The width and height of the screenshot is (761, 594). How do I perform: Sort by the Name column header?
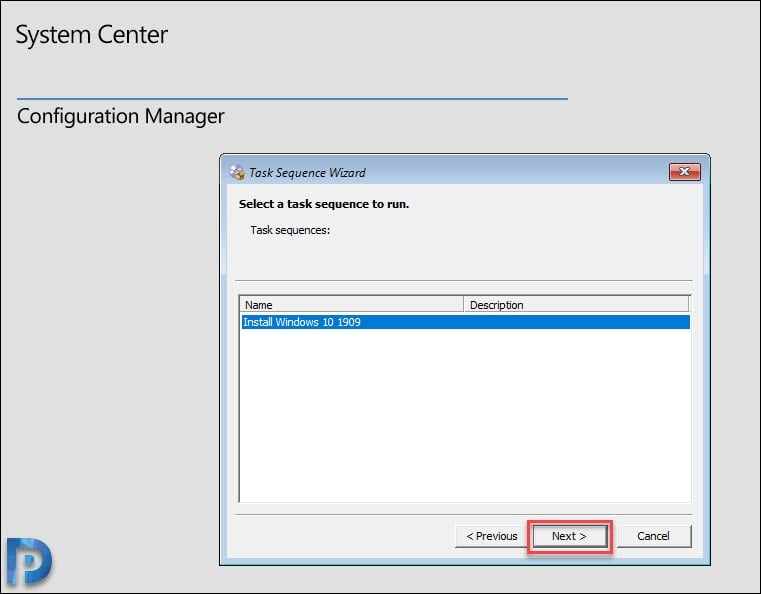[351, 305]
